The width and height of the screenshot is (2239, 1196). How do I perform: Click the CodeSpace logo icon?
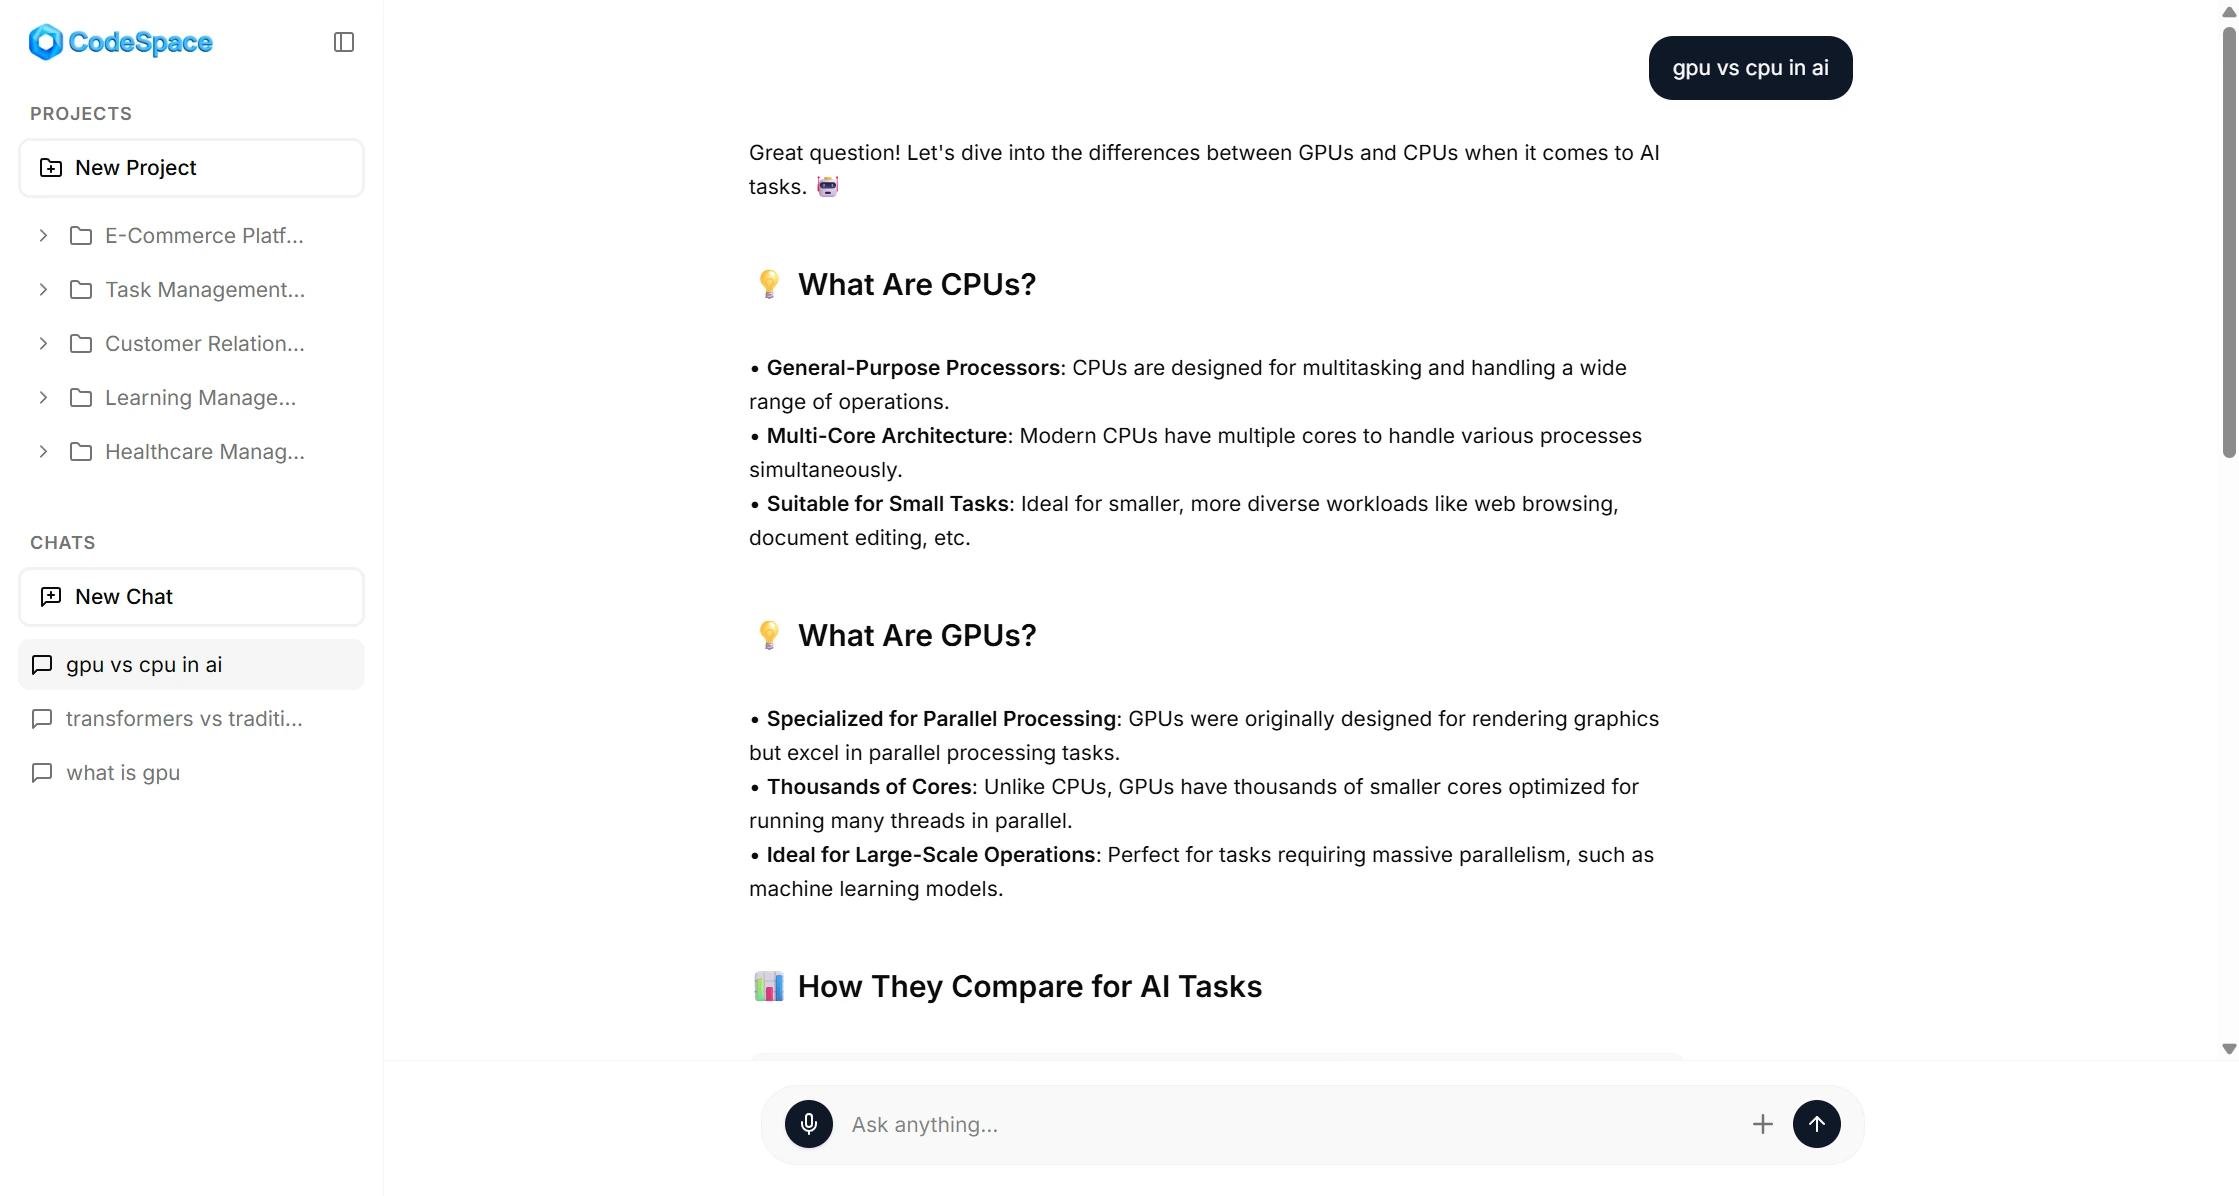[x=46, y=42]
